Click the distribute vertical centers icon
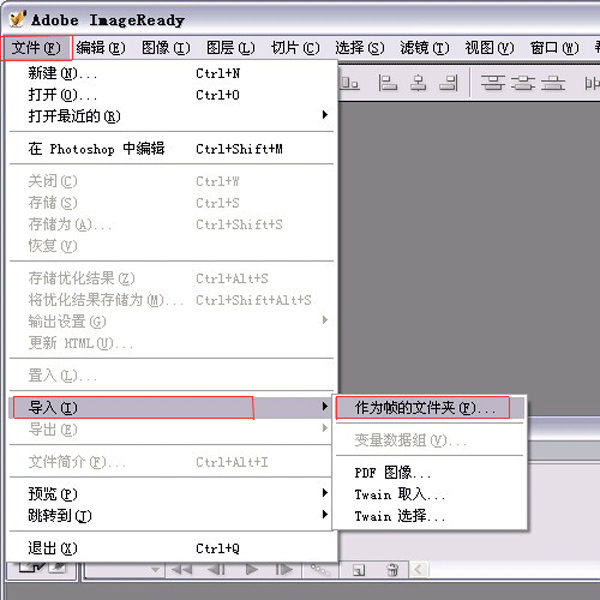600x600 pixels. (521, 84)
